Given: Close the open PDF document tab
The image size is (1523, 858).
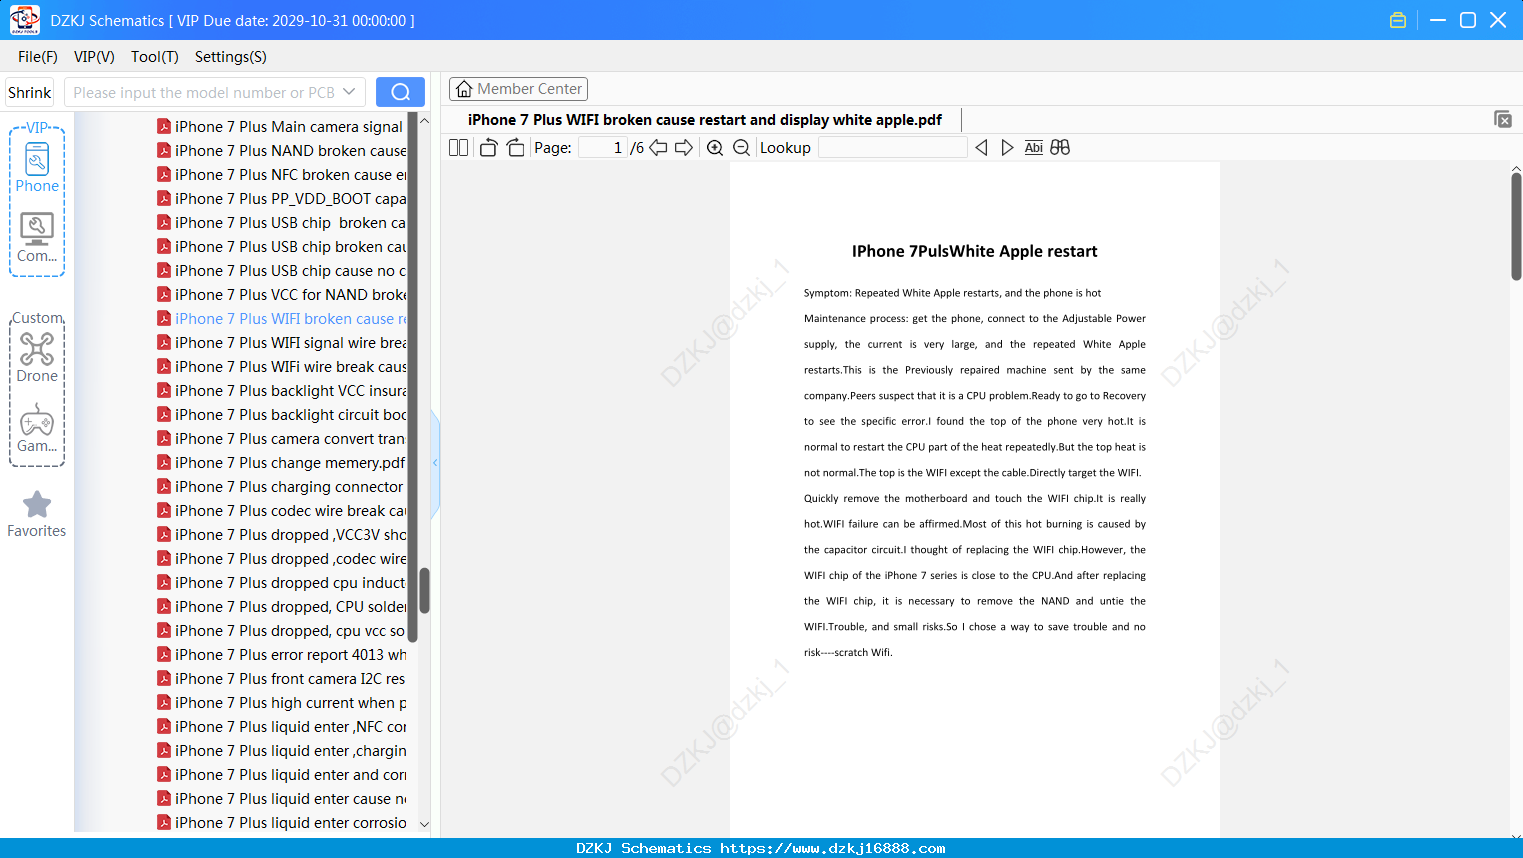Looking at the screenshot, I should pos(1502,119).
